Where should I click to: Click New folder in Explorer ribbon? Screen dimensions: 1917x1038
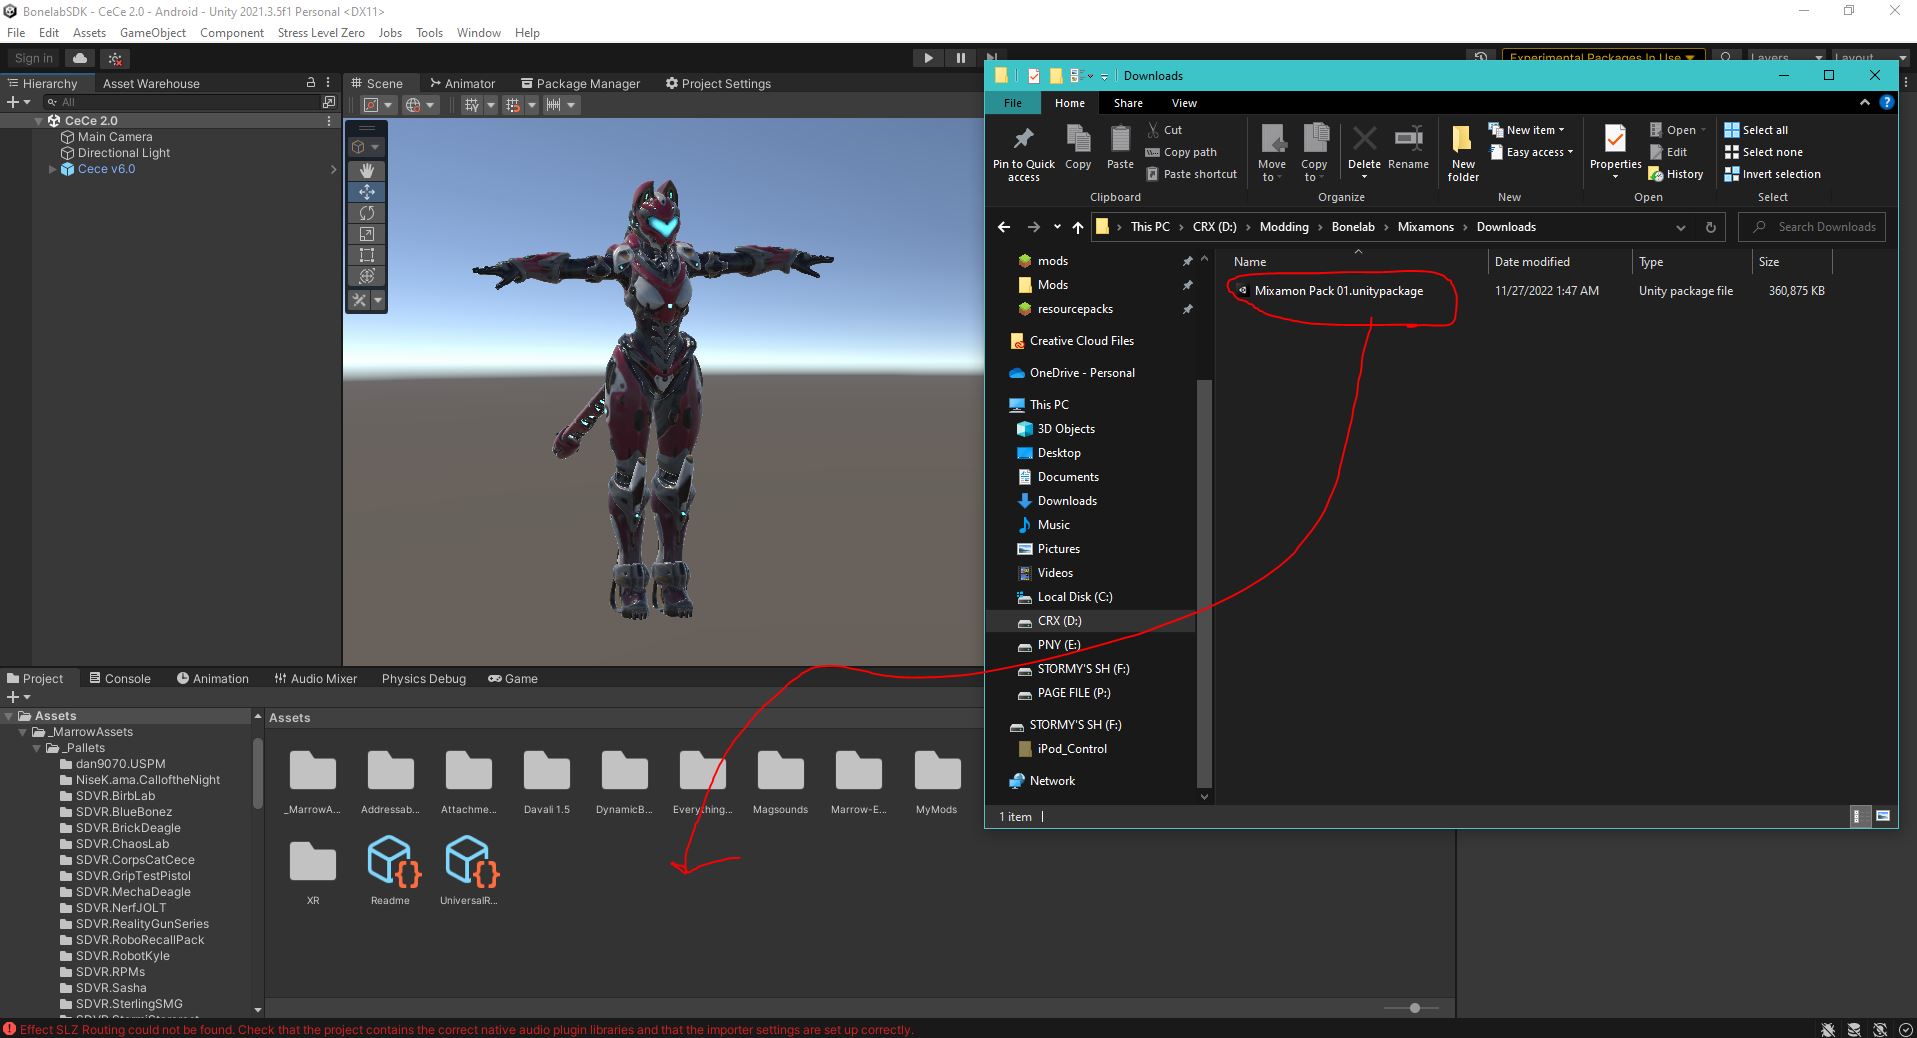tap(1462, 153)
